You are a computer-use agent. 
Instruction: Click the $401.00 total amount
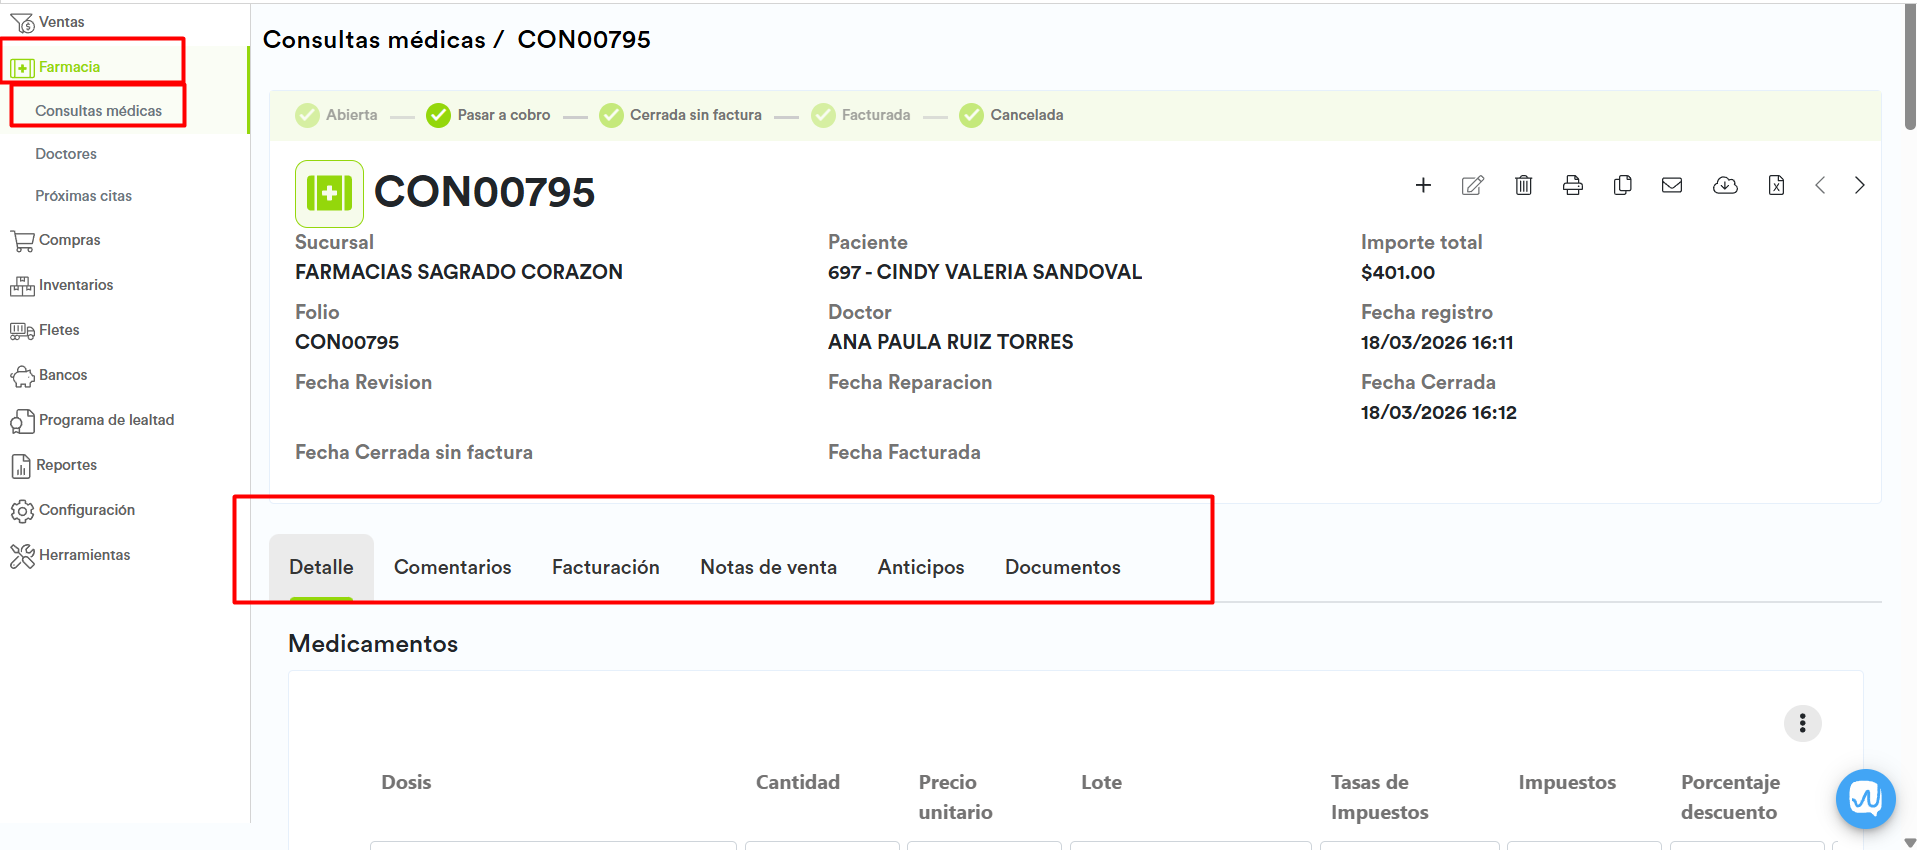click(x=1398, y=272)
